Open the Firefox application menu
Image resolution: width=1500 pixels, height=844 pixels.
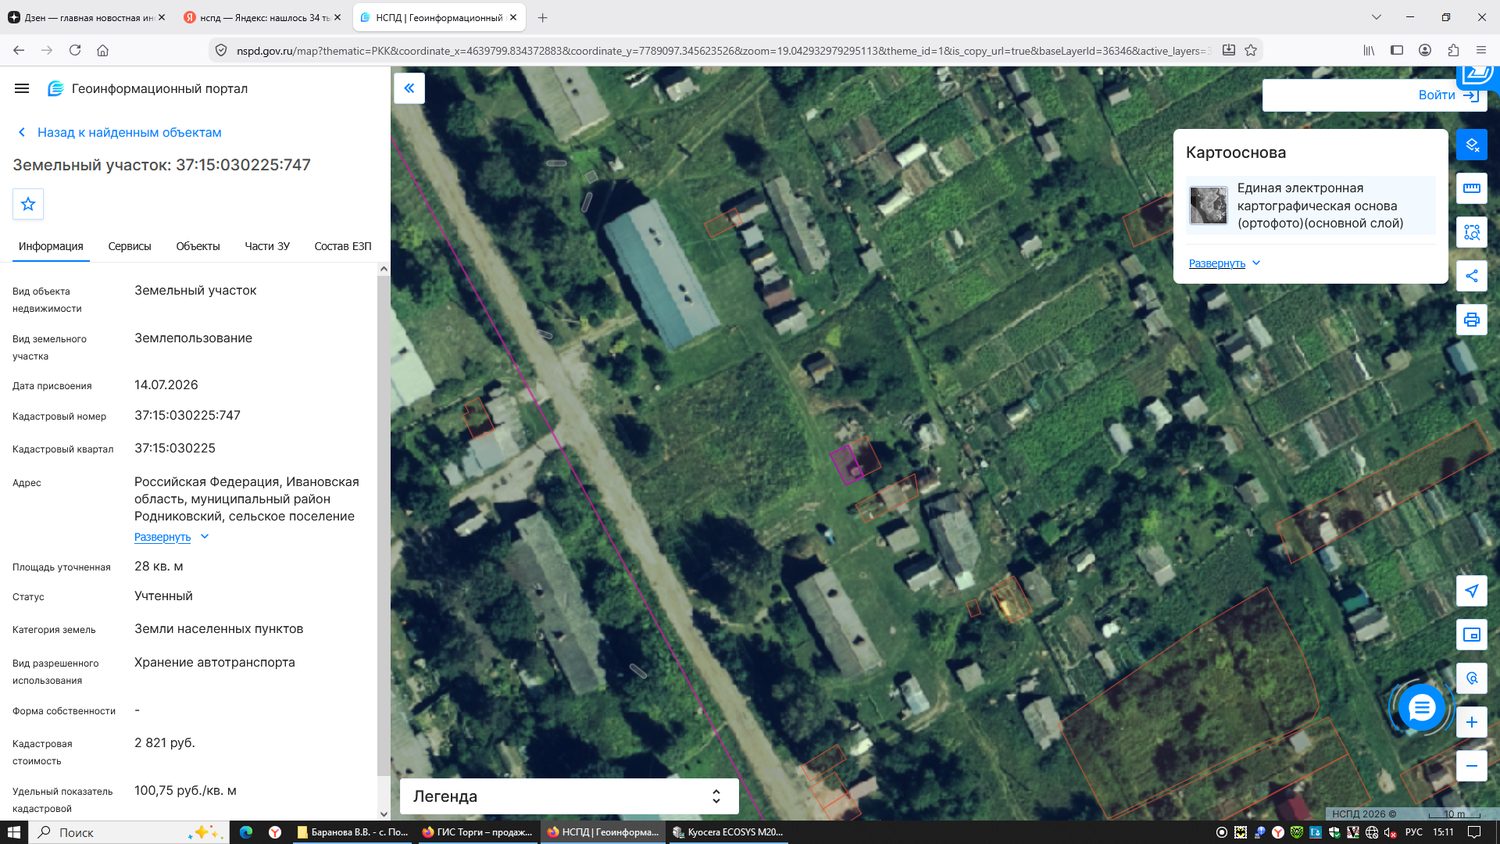pos(1482,50)
